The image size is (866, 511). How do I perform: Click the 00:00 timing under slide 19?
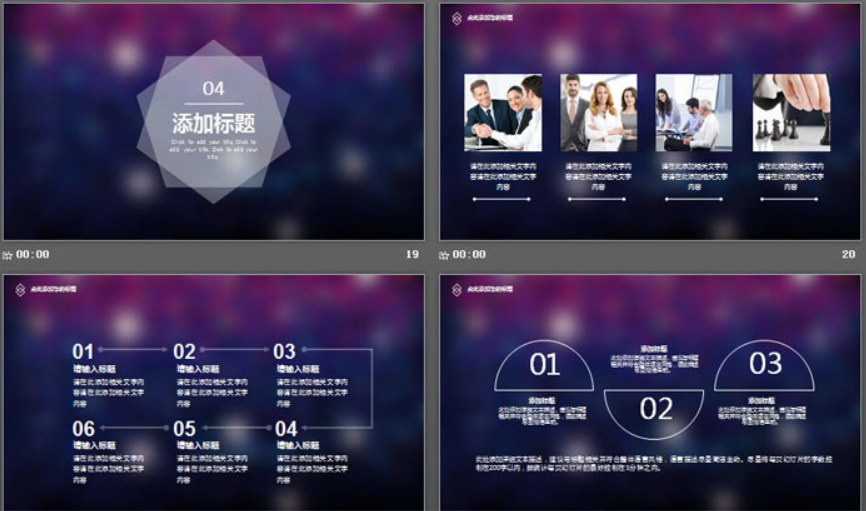coord(33,255)
